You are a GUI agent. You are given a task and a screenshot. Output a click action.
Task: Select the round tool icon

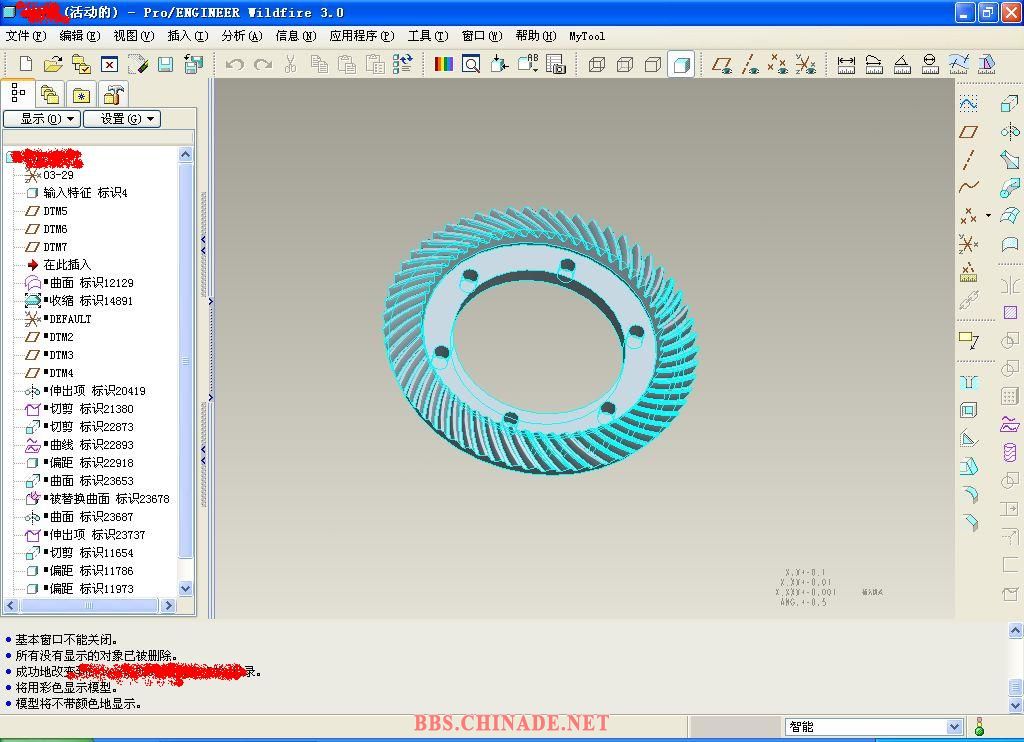970,494
